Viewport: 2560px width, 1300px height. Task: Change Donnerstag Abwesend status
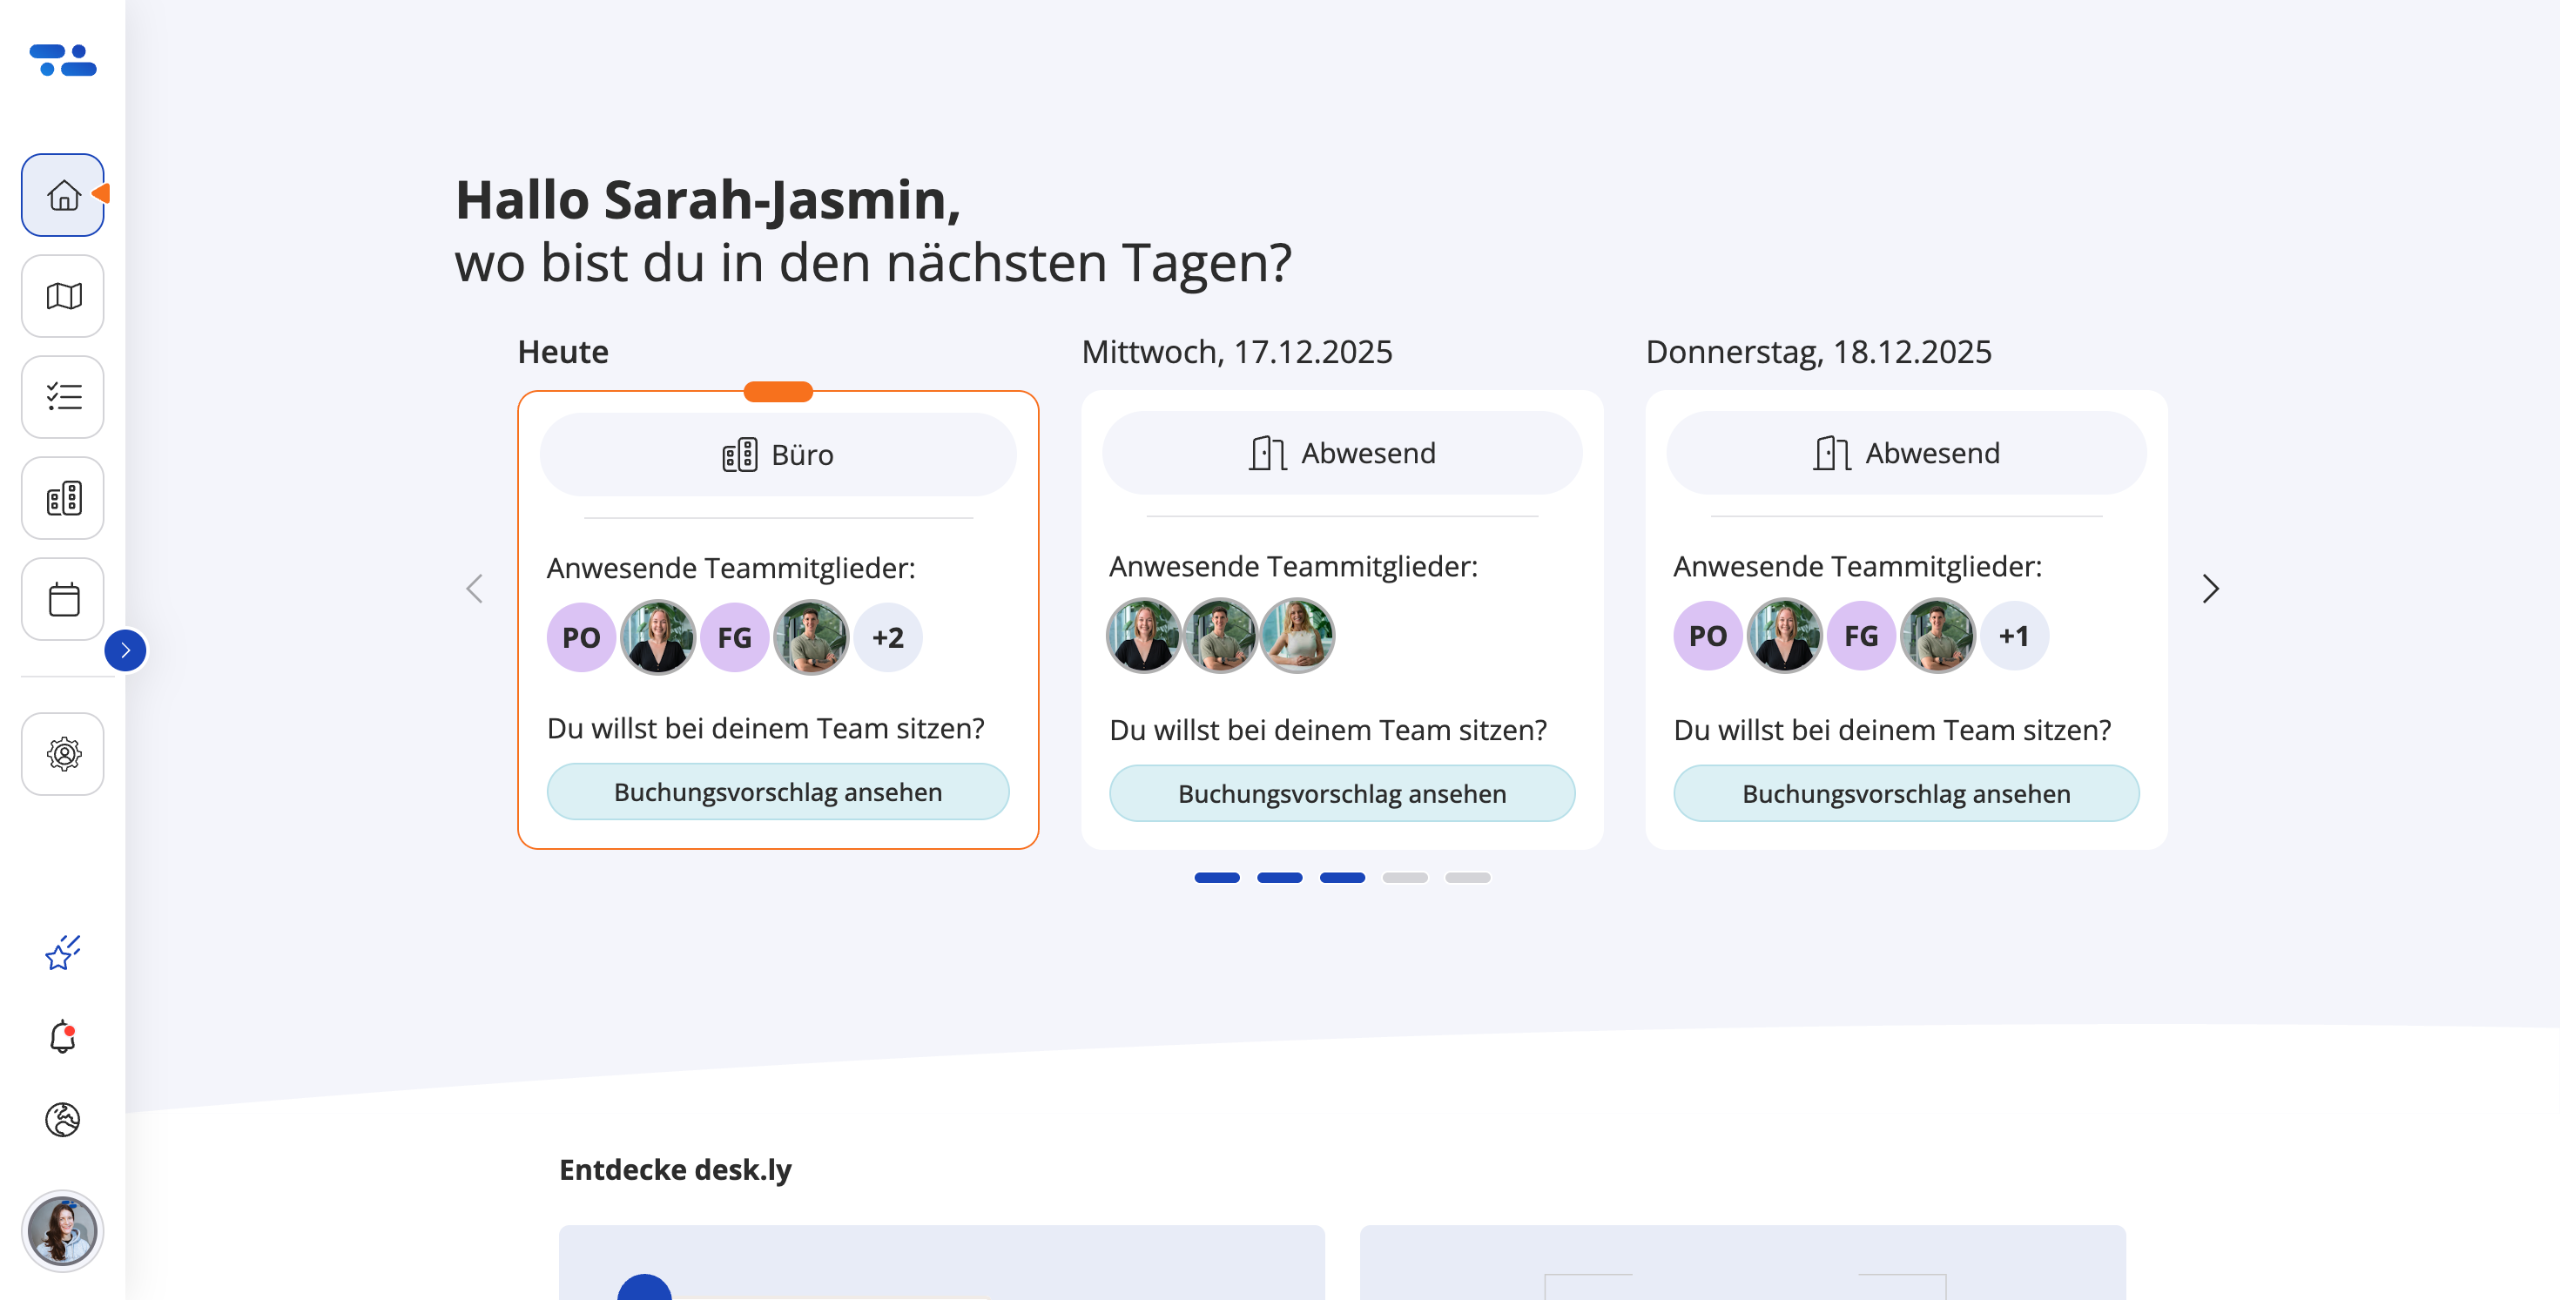click(x=1906, y=453)
